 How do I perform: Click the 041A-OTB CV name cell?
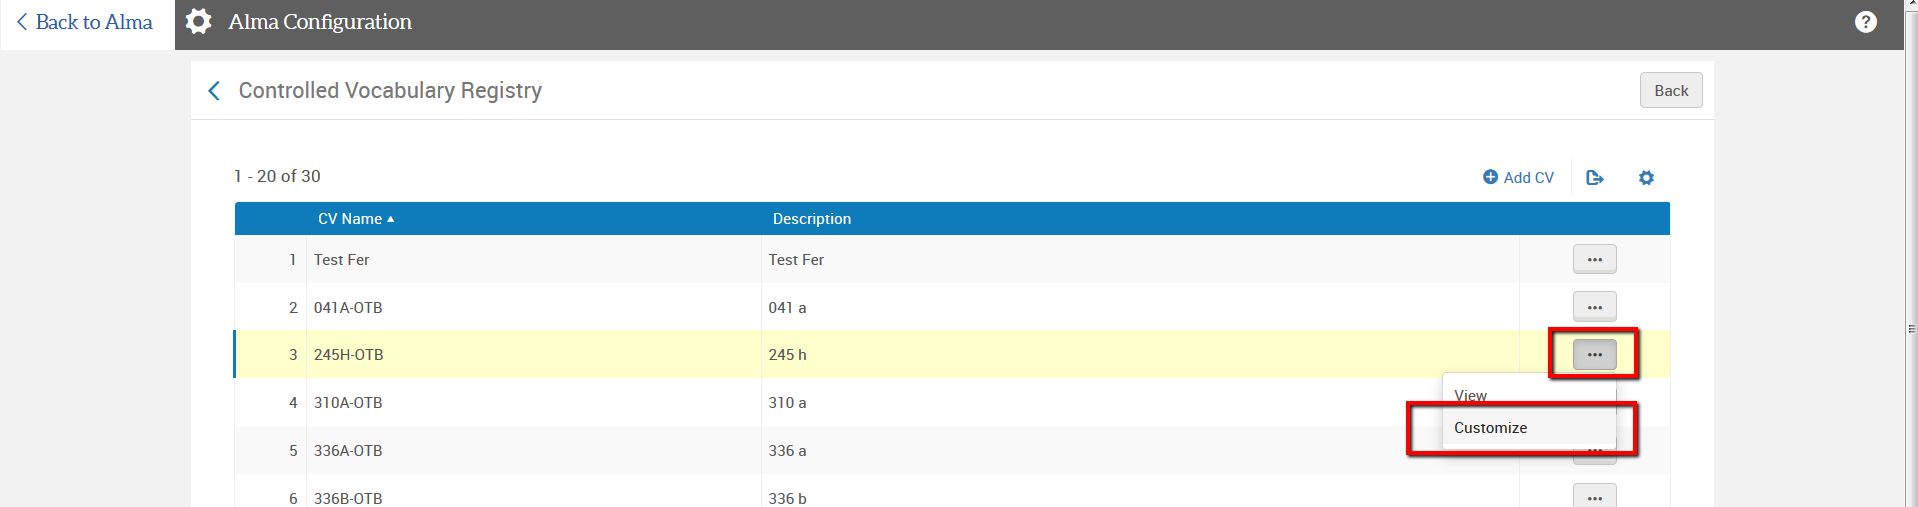[x=348, y=308]
